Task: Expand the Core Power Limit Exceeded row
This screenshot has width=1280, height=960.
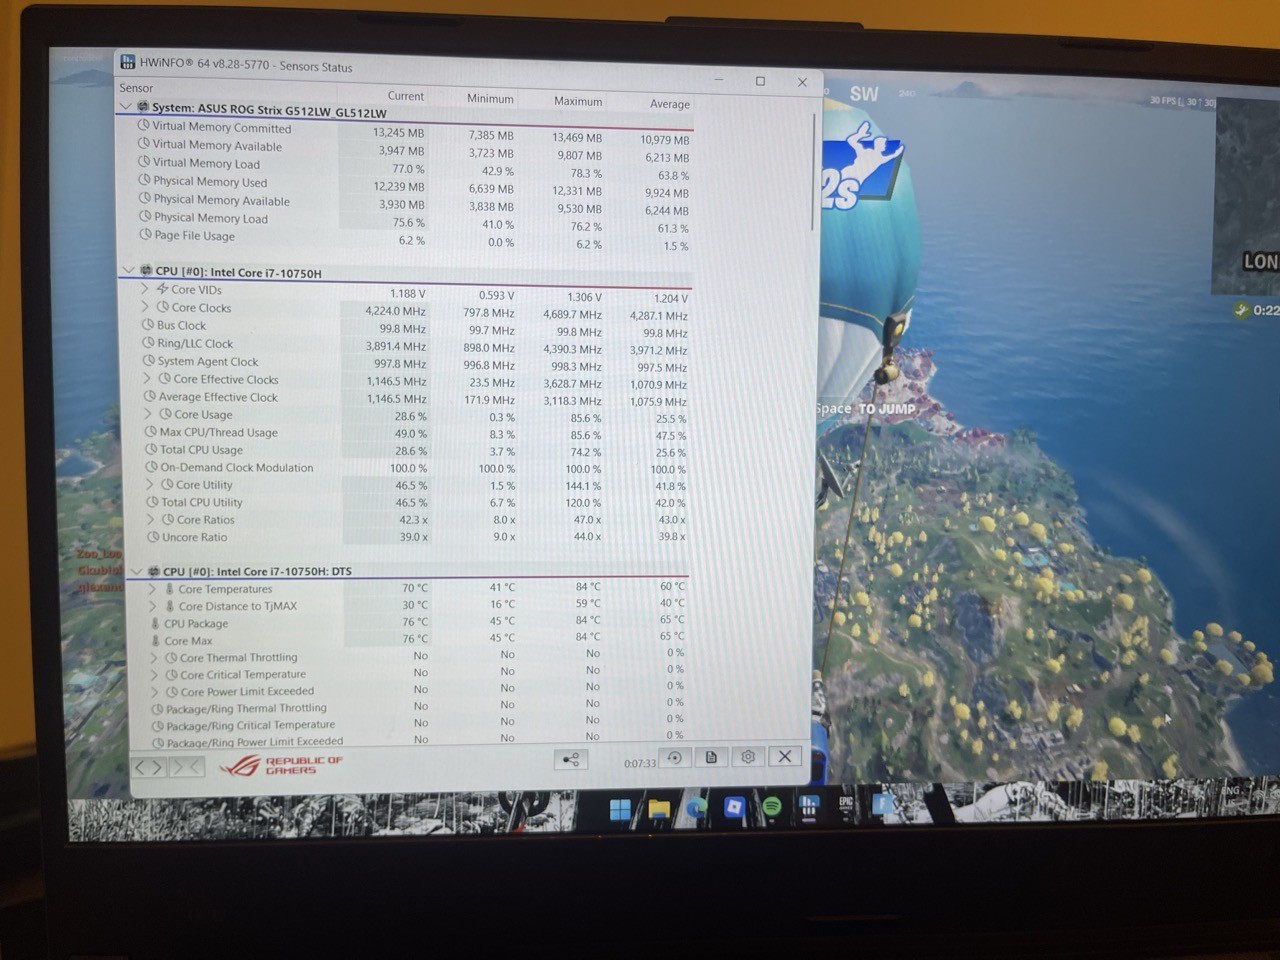Action: (x=155, y=691)
